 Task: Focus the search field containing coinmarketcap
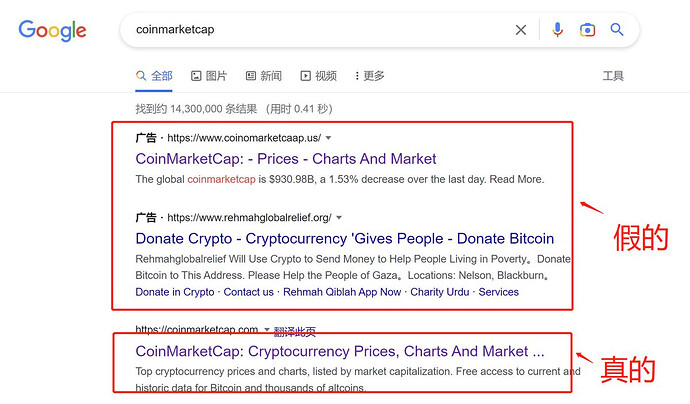pos(321,30)
